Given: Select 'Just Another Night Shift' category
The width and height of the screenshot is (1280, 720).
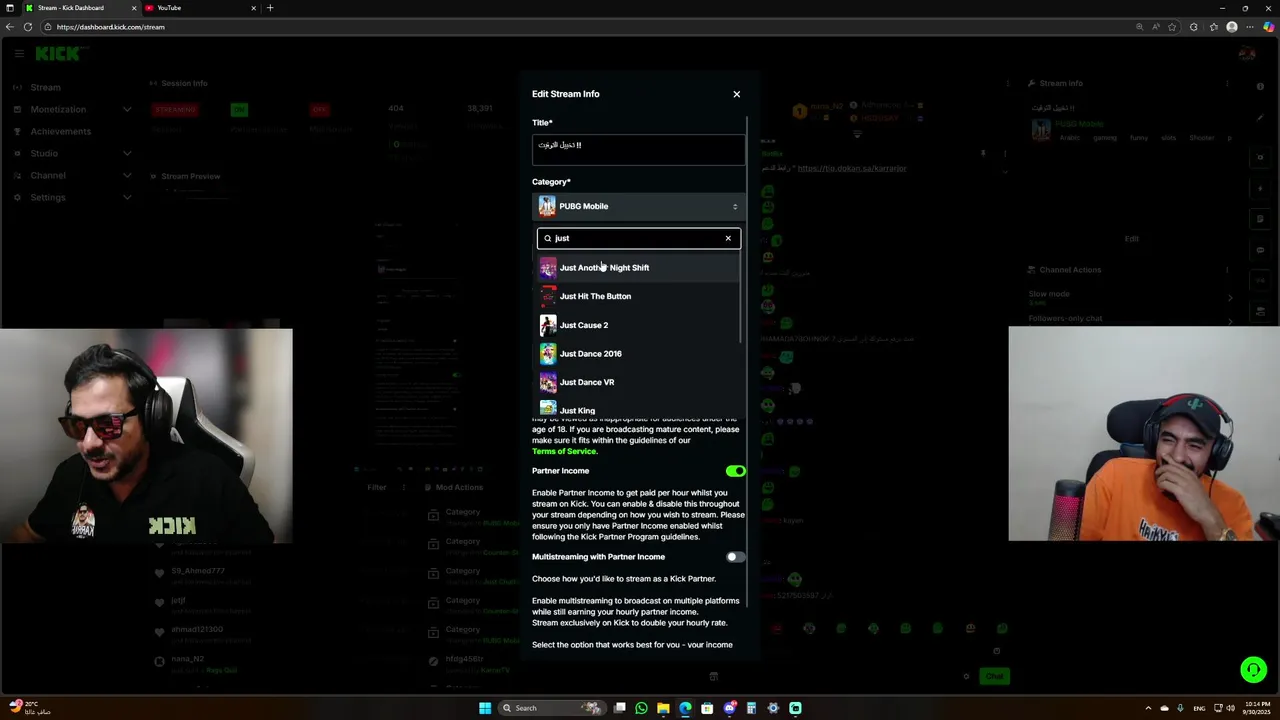Looking at the screenshot, I should [x=638, y=268].
